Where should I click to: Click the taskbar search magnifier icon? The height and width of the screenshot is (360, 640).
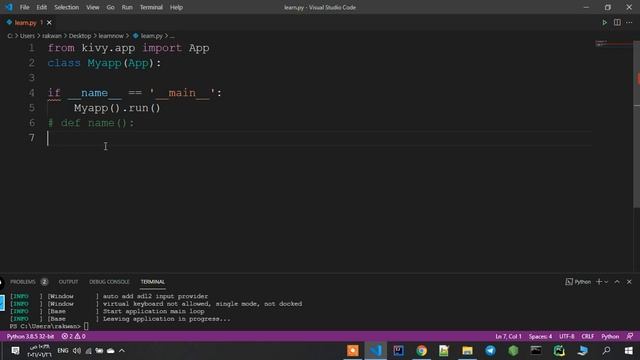click(x=606, y=351)
